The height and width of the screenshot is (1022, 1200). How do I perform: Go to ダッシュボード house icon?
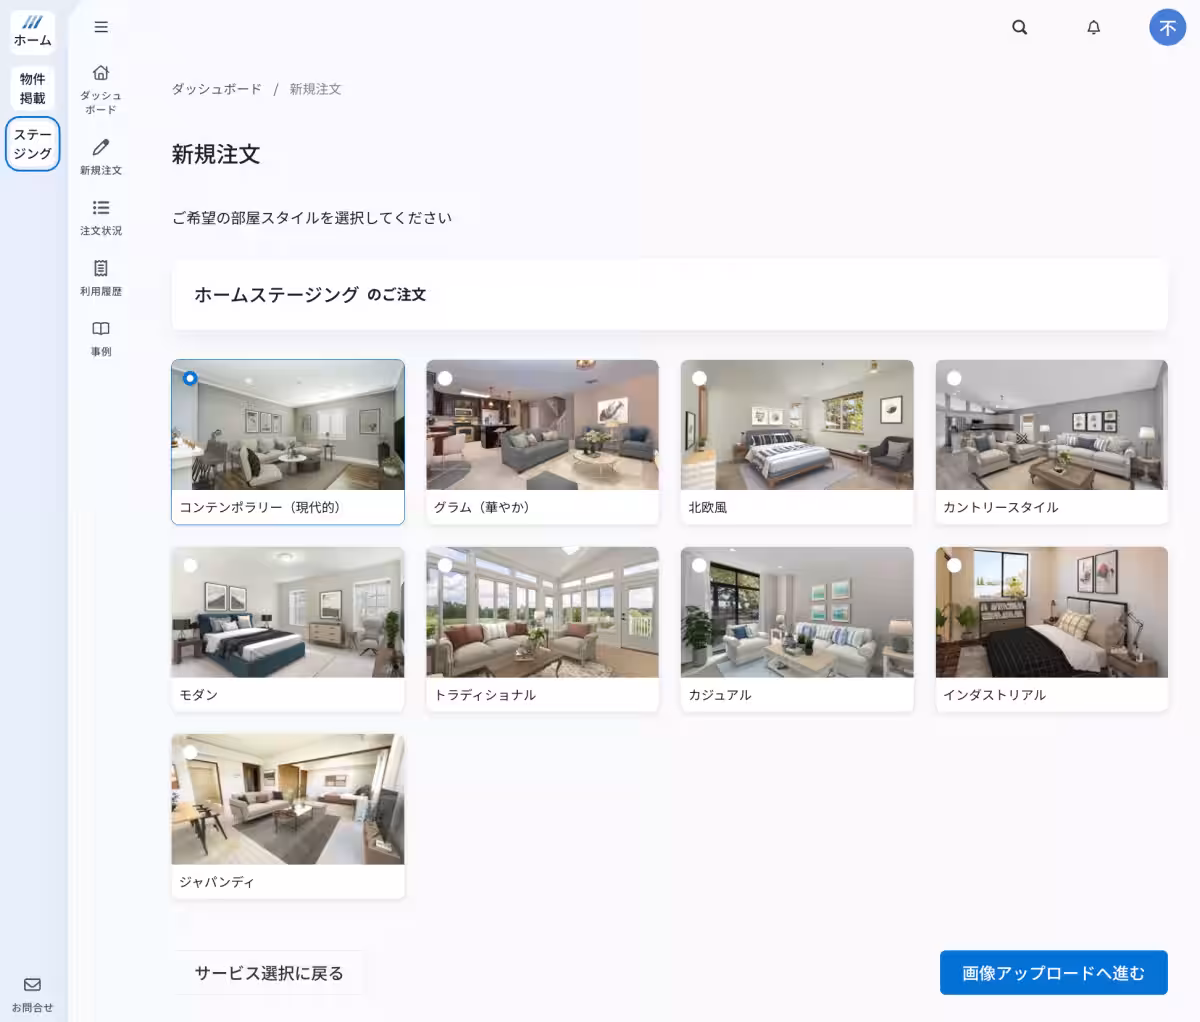point(101,73)
